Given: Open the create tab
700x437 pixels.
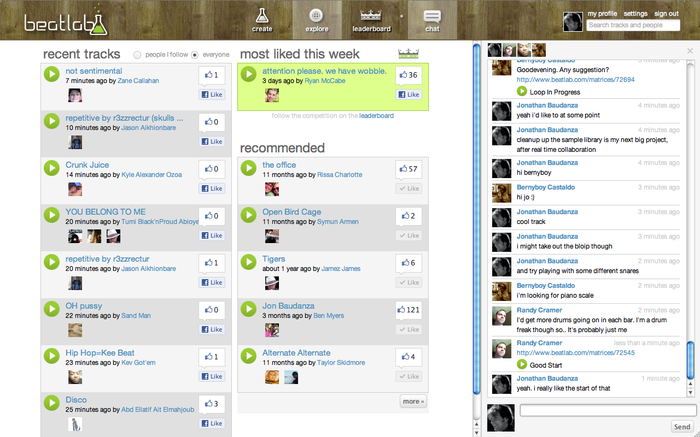Looking at the screenshot, I should 262,20.
